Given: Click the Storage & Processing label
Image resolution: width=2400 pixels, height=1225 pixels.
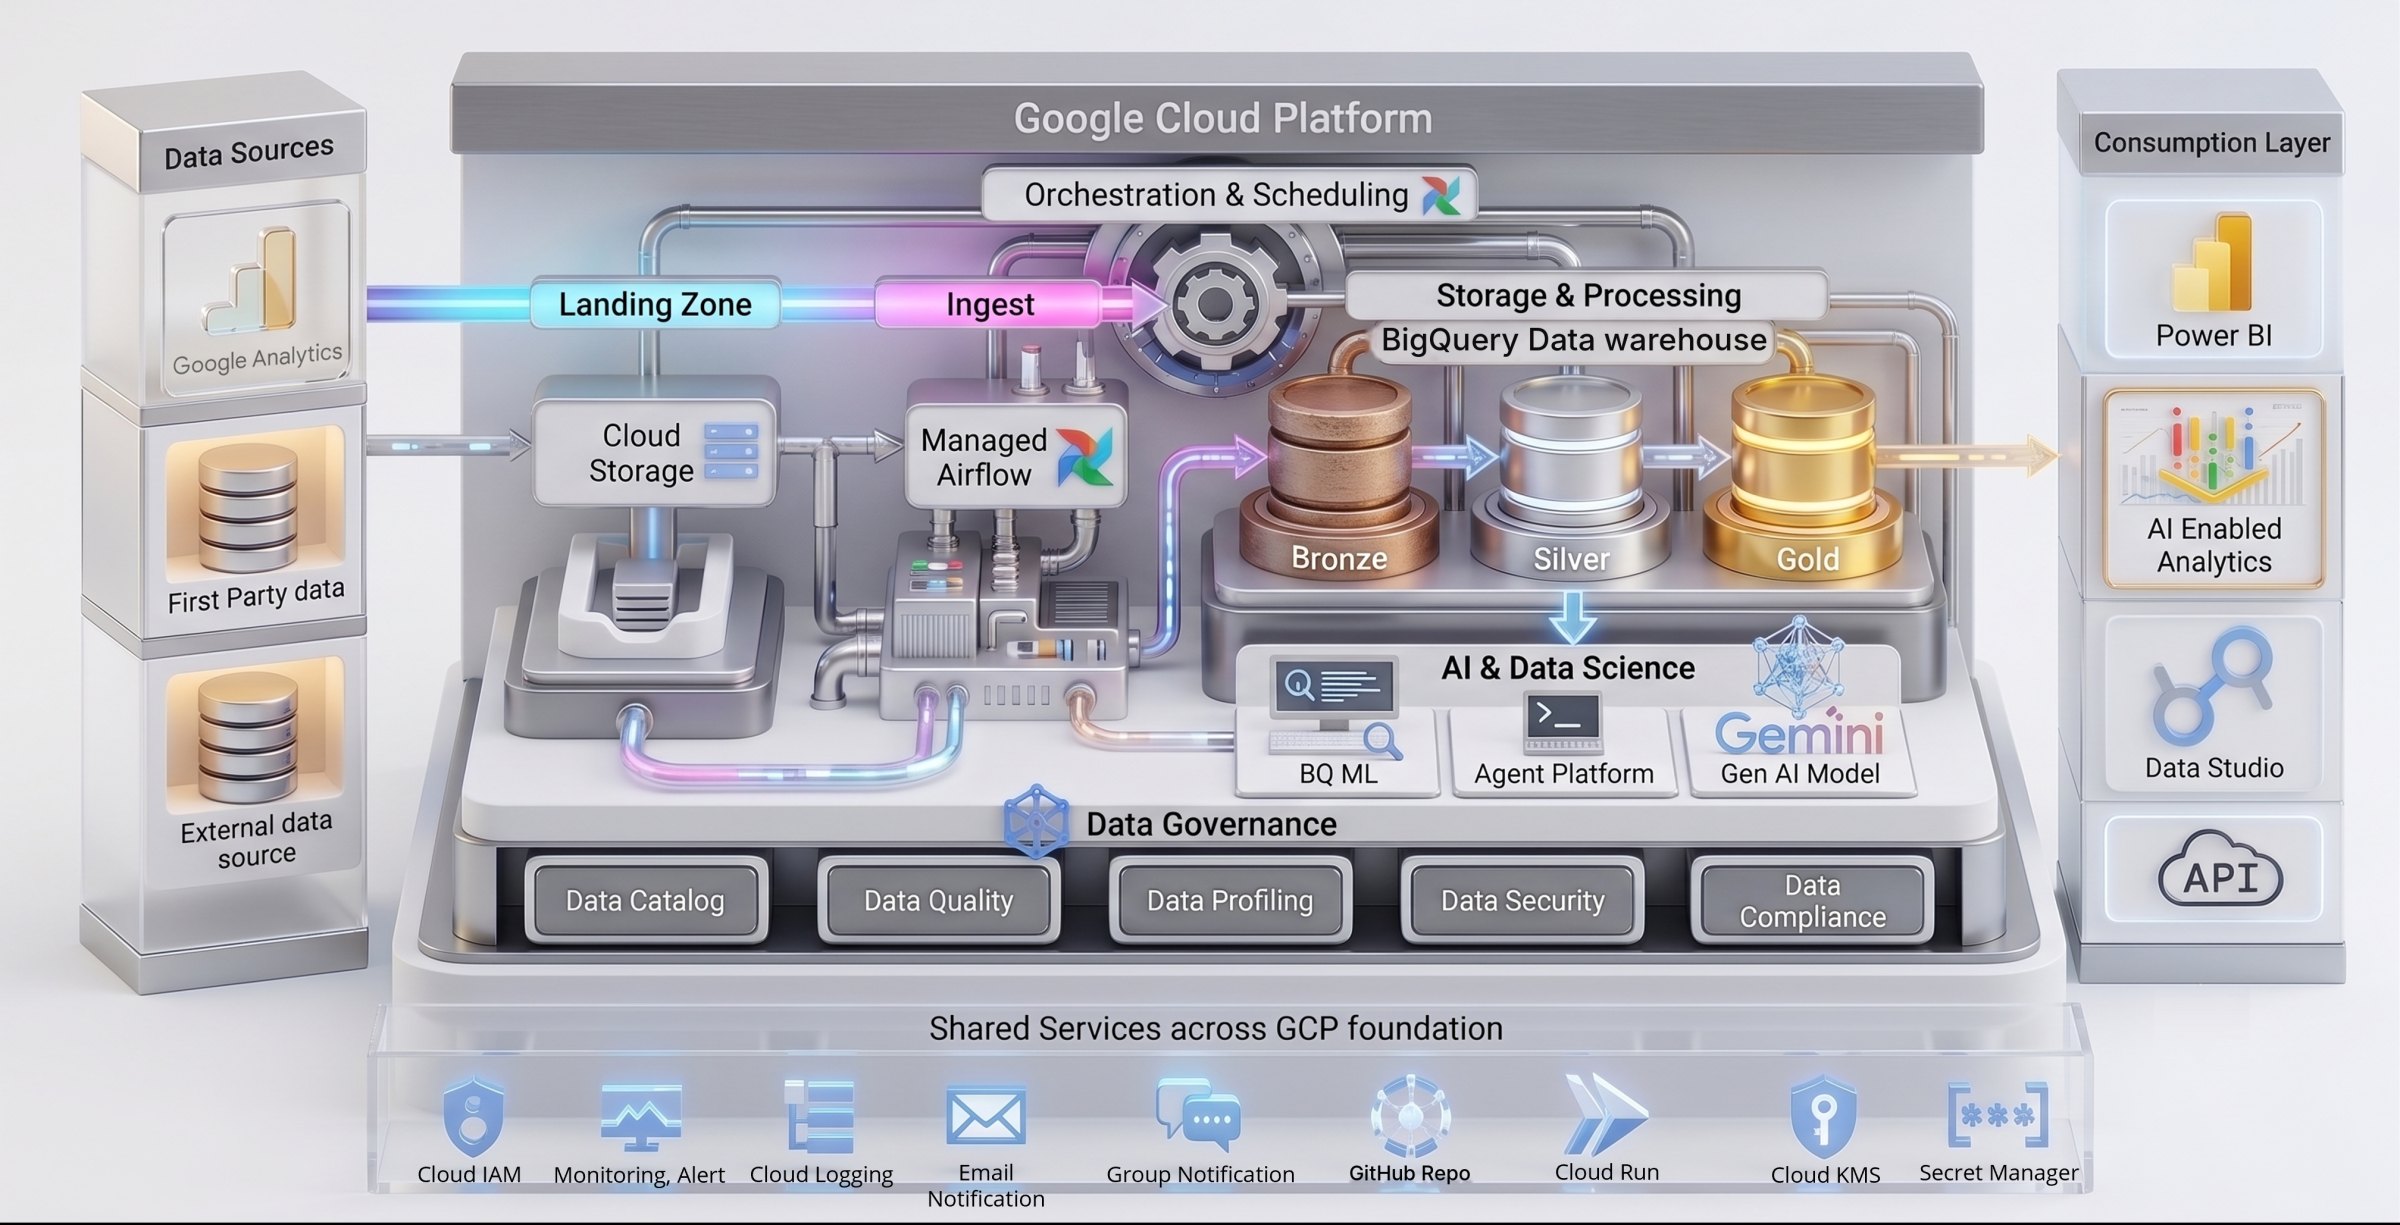Looking at the screenshot, I should [x=1588, y=296].
